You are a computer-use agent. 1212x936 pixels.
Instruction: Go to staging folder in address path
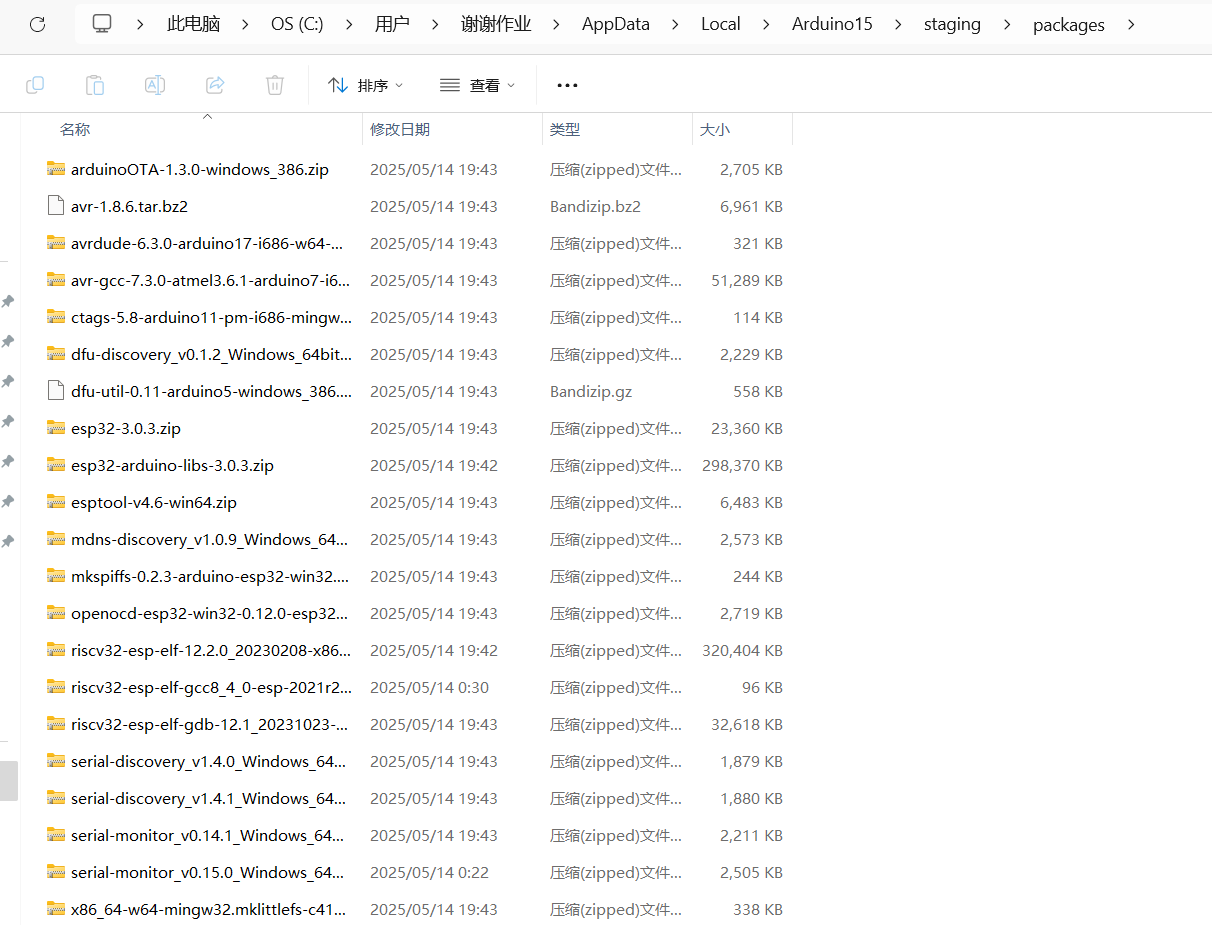click(x=952, y=24)
